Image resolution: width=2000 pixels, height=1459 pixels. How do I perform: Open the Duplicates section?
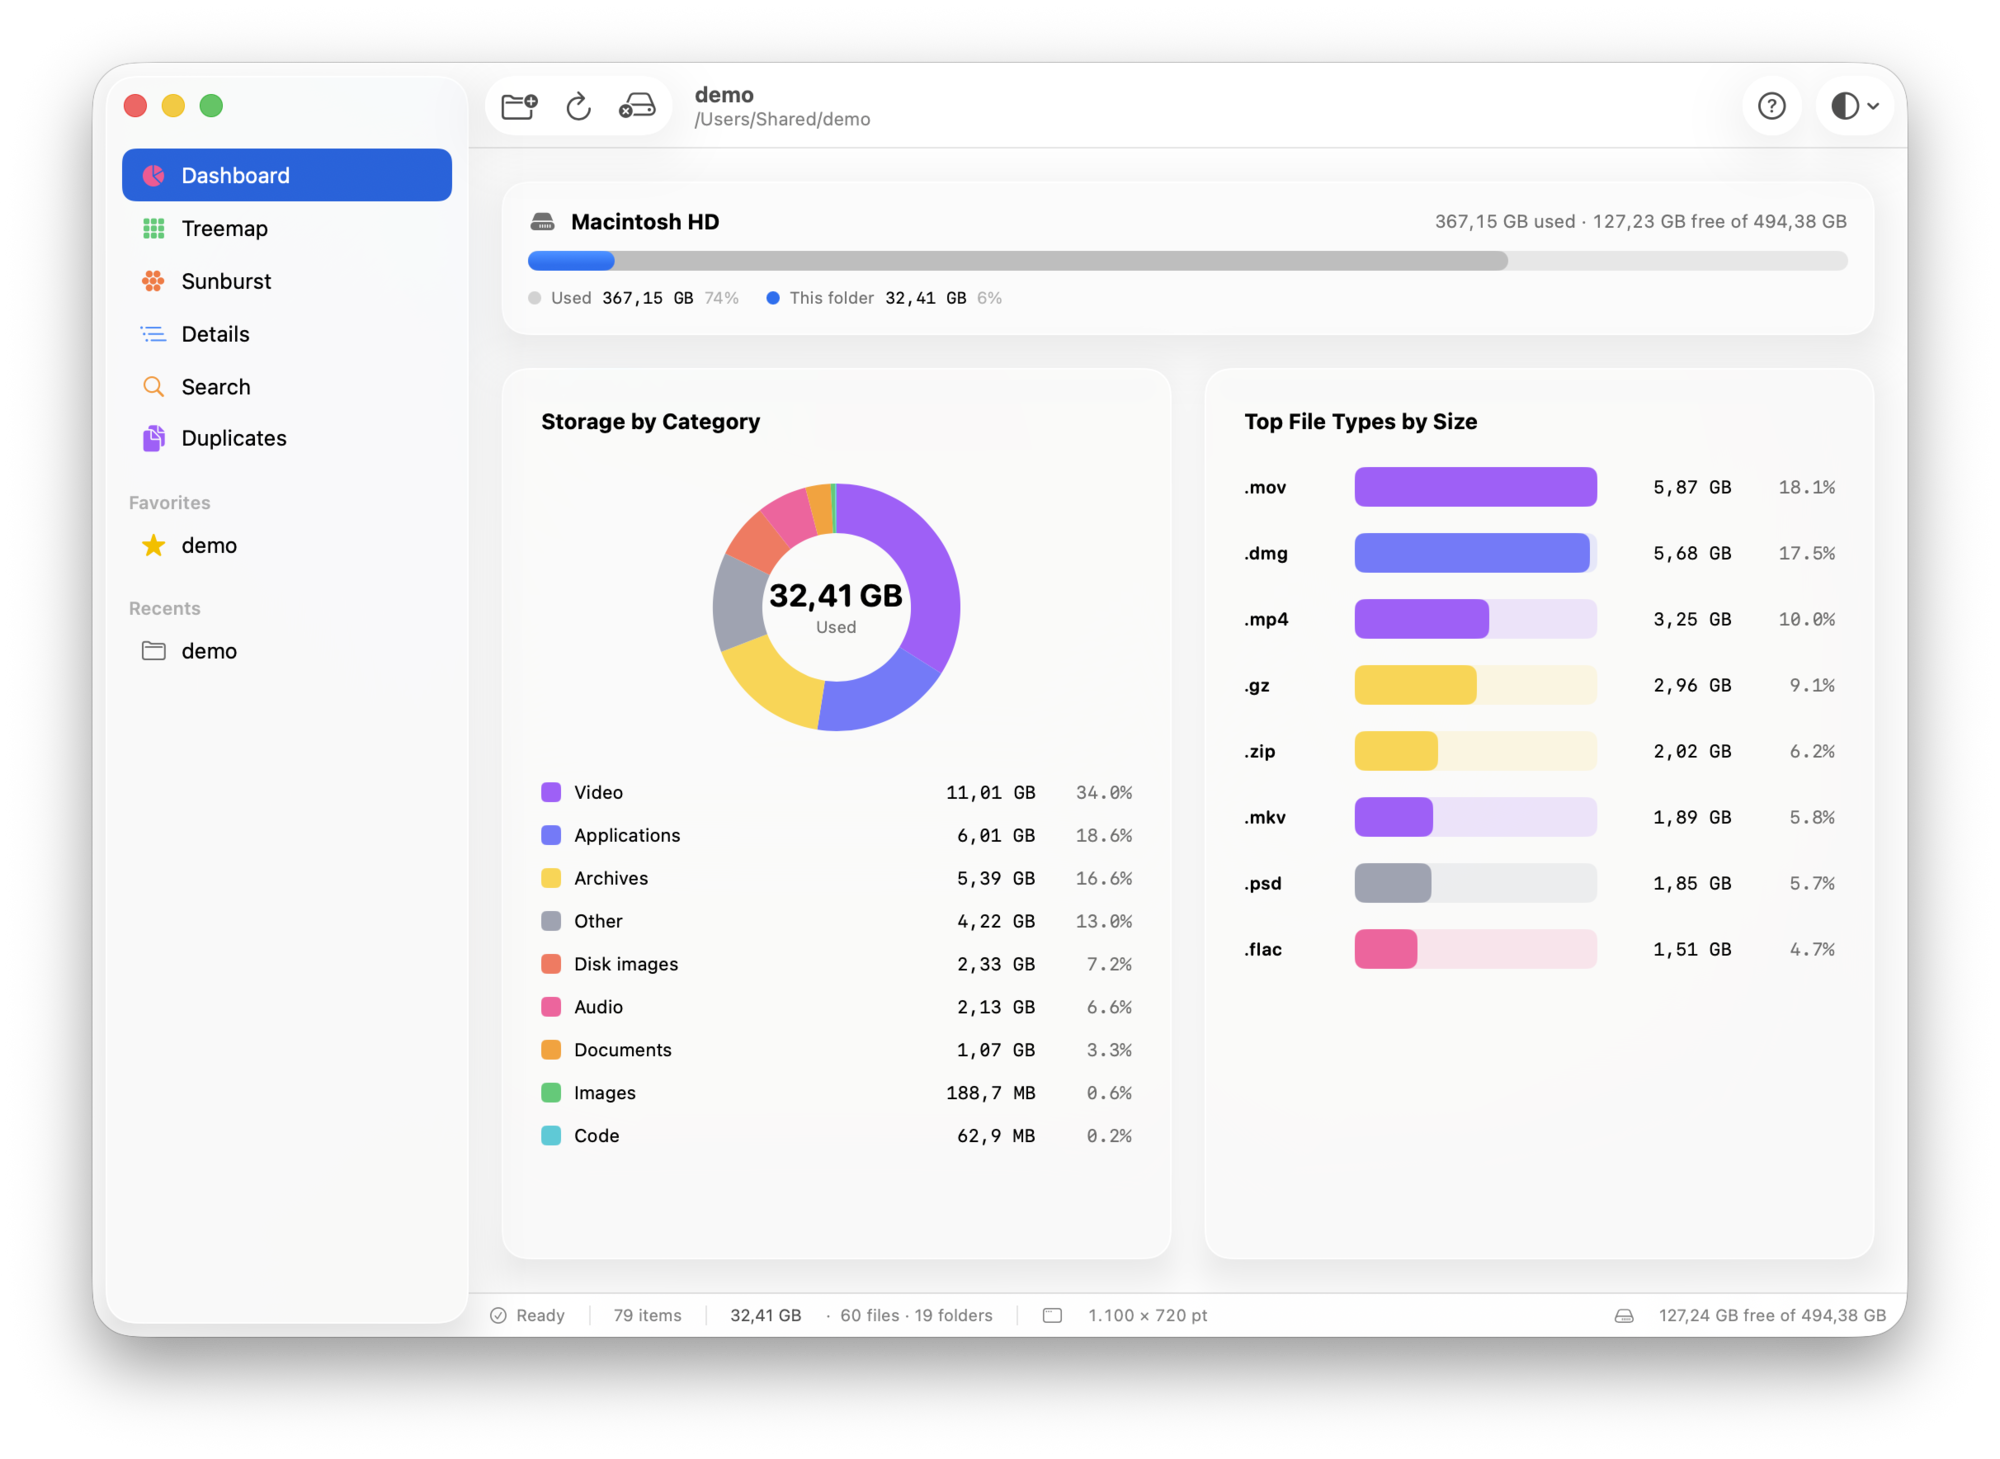287,438
